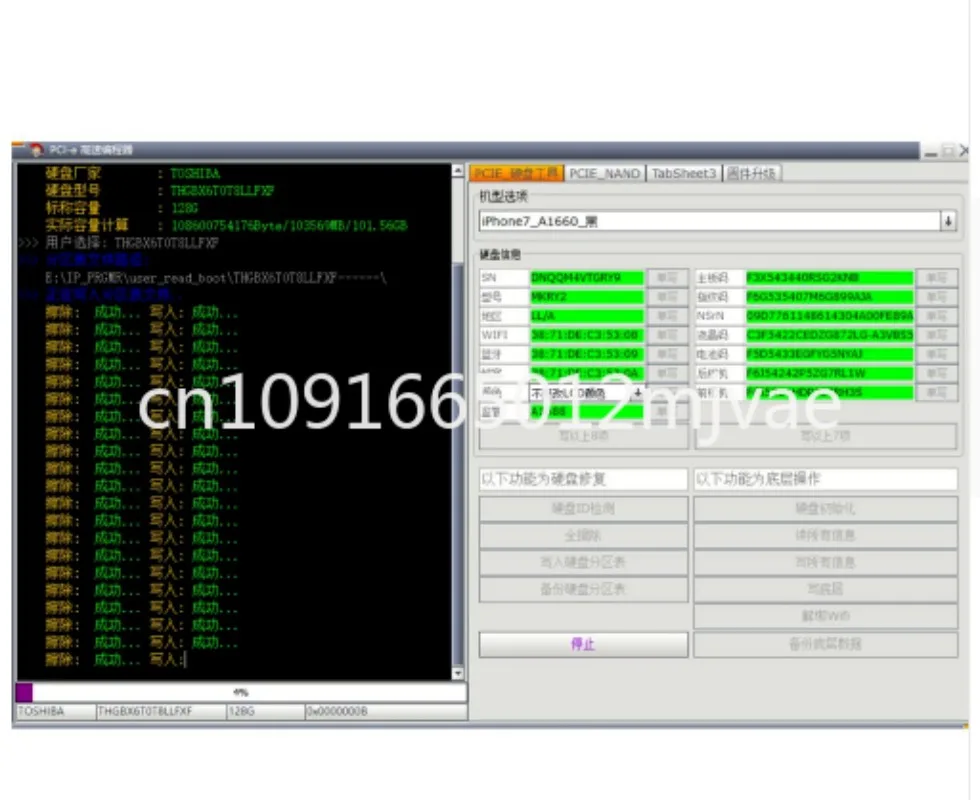Click the single-write button in NSrN row
The image size is (980, 800).
[936, 316]
